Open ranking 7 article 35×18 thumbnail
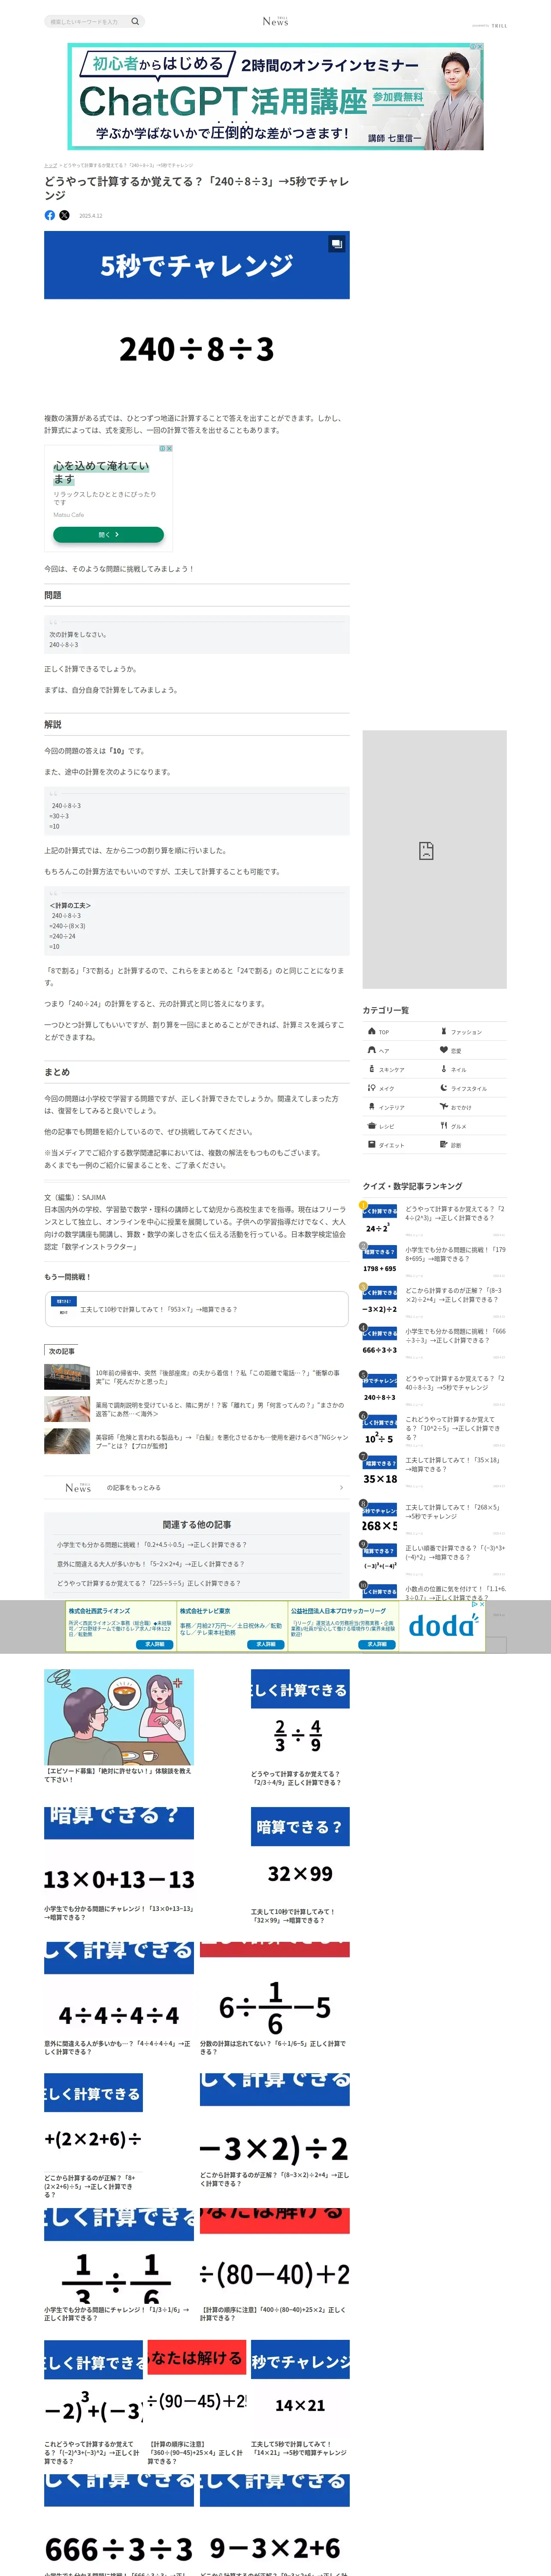551x2576 pixels. pyautogui.click(x=380, y=1472)
